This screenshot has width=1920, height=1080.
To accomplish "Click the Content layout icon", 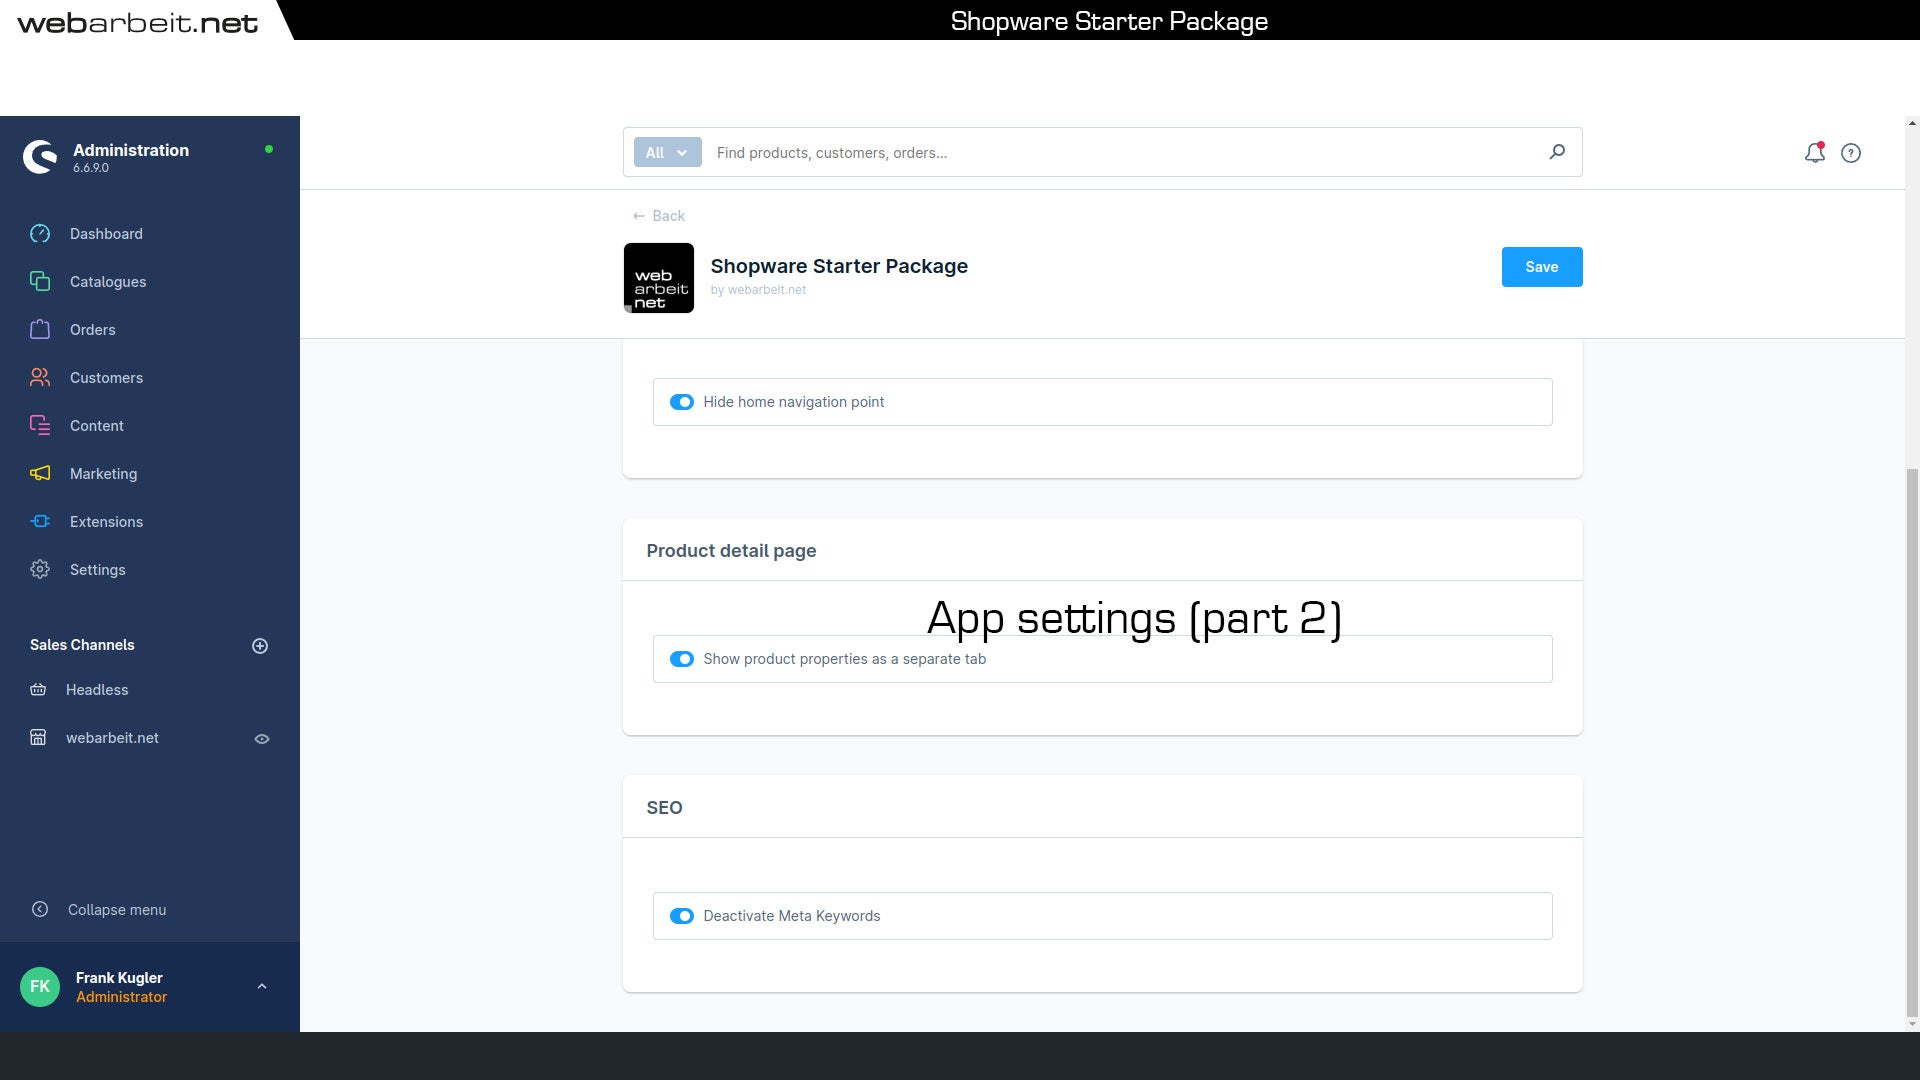I will click(x=40, y=426).
